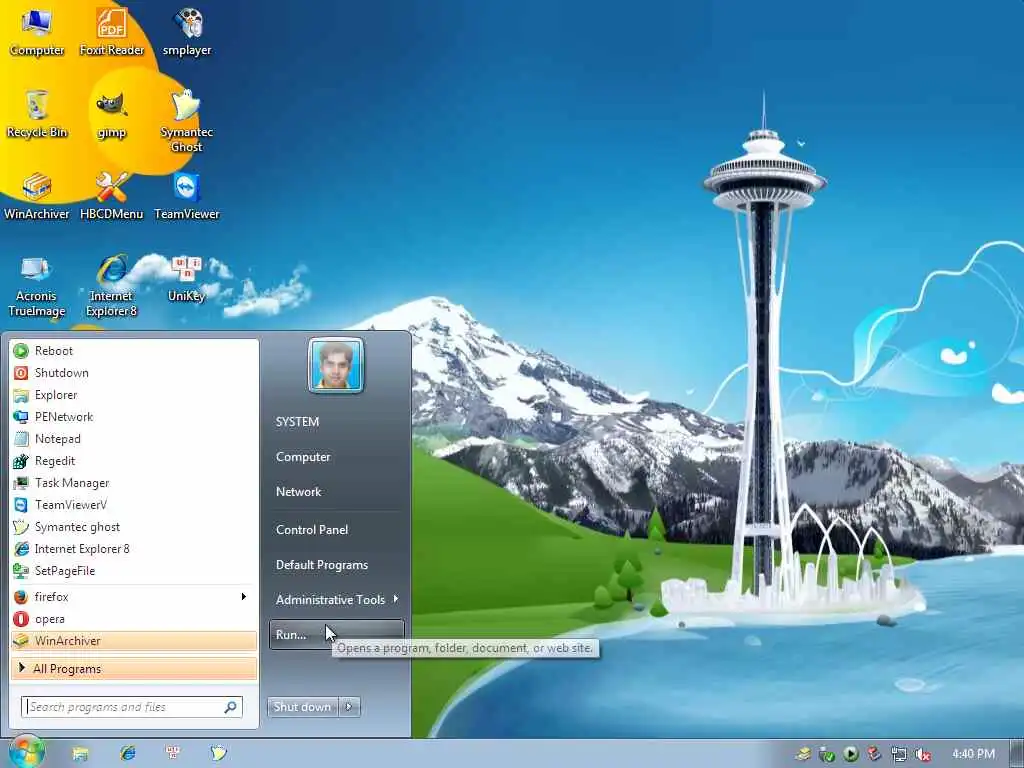Launch opera from the Start menu
The image size is (1024, 768).
134,619
